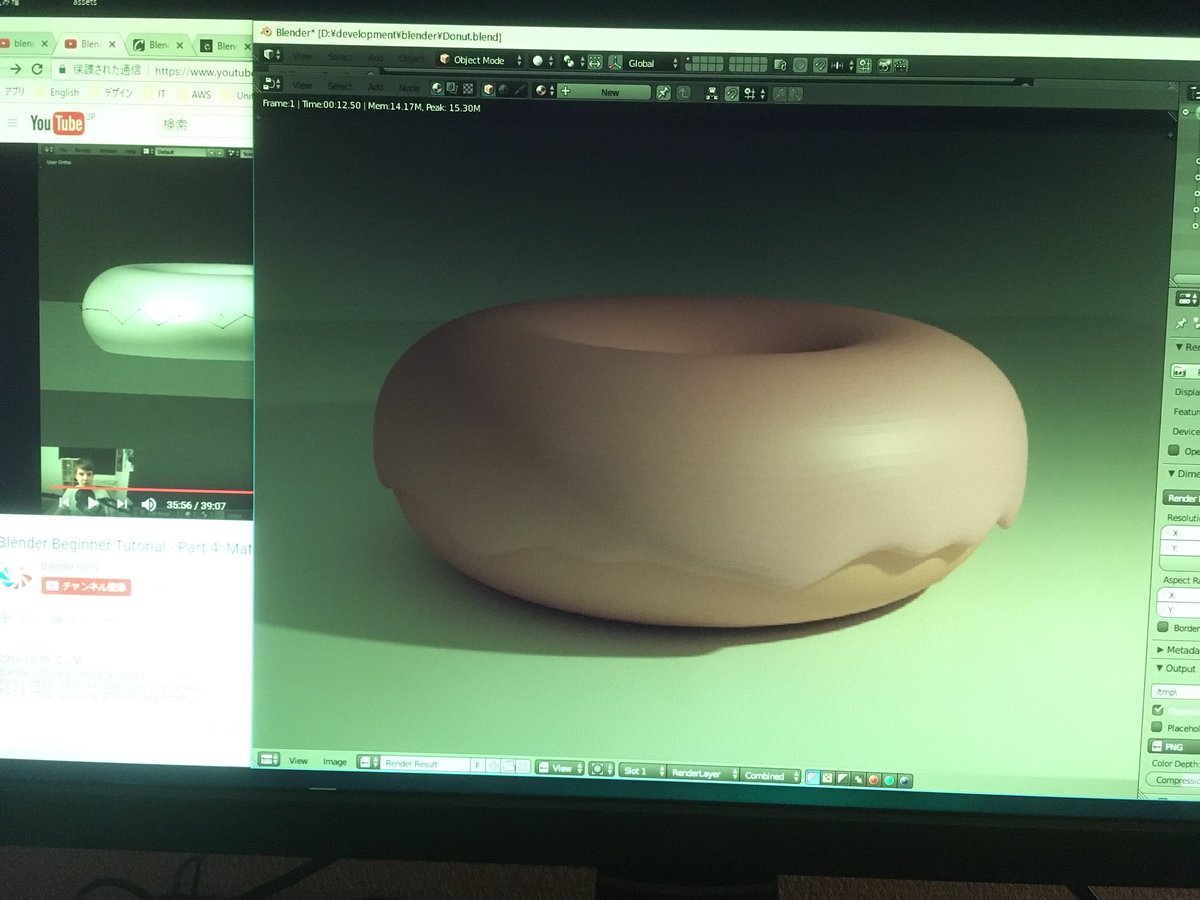Play the YouTube video
Viewport: 1200px width, 900px height.
[94, 504]
